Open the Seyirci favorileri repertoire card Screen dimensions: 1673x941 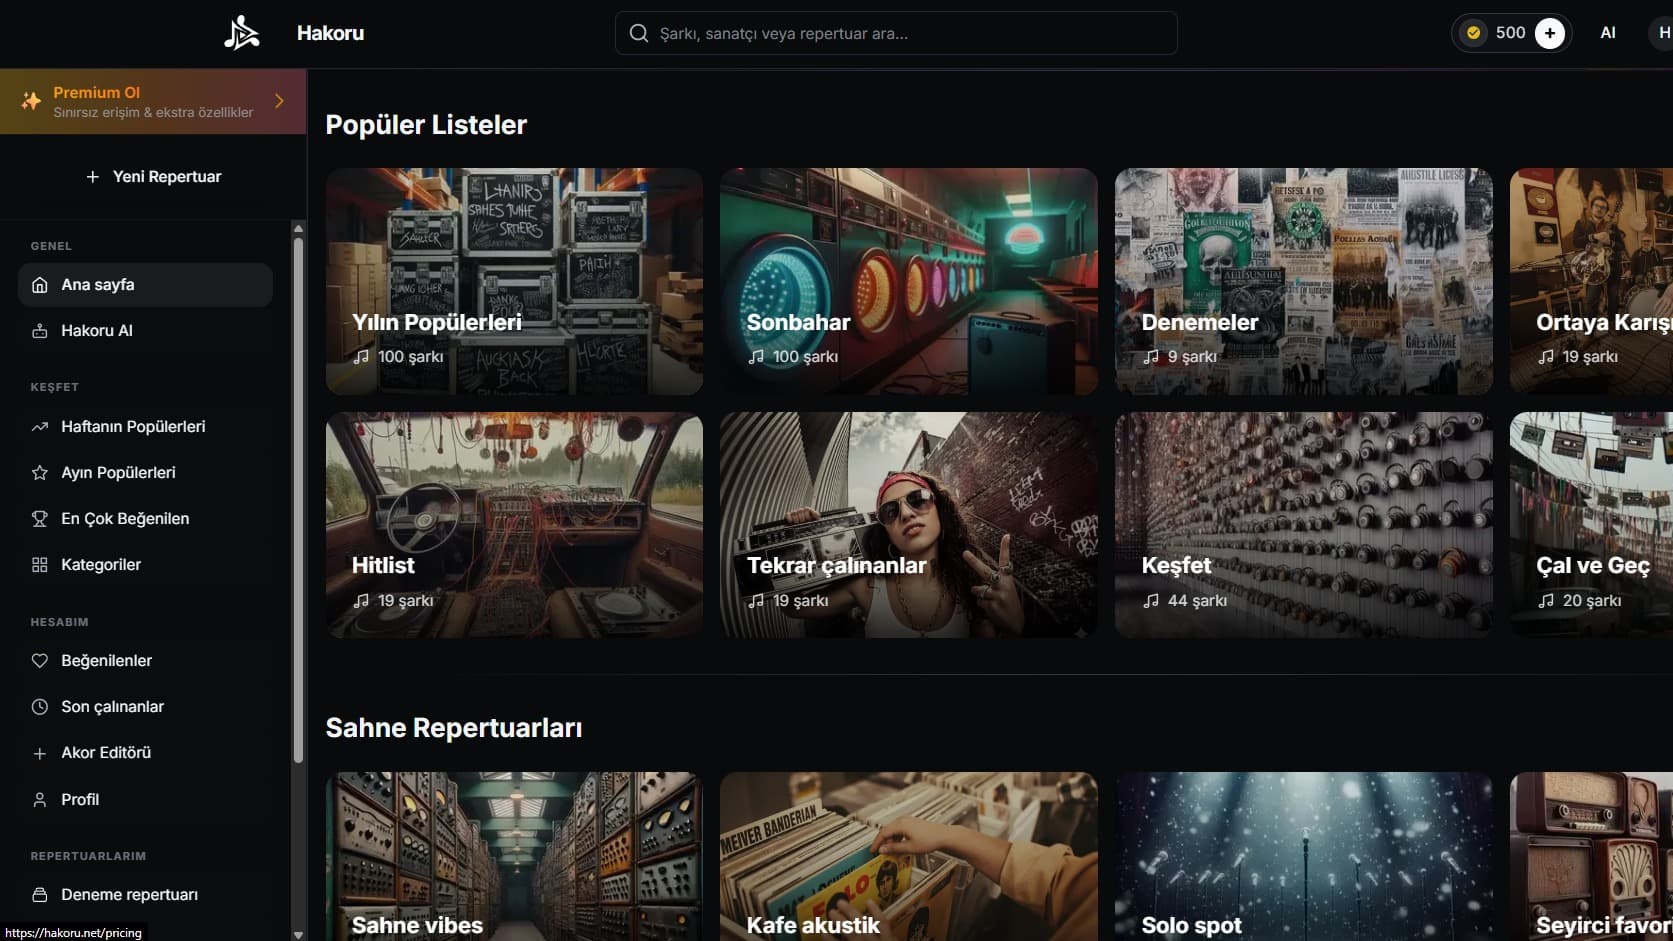pos(1591,856)
